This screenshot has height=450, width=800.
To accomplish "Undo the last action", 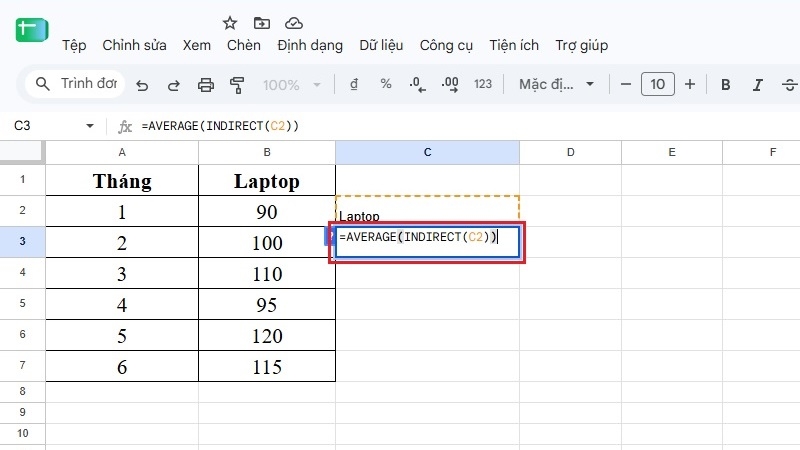I will coord(142,85).
